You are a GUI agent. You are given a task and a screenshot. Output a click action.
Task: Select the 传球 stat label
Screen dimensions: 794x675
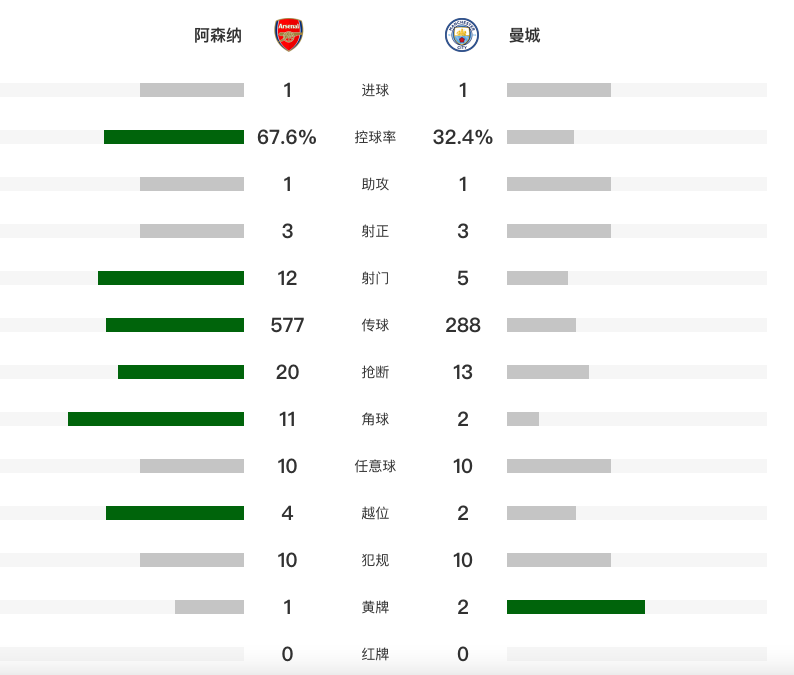pyautogui.click(x=375, y=325)
